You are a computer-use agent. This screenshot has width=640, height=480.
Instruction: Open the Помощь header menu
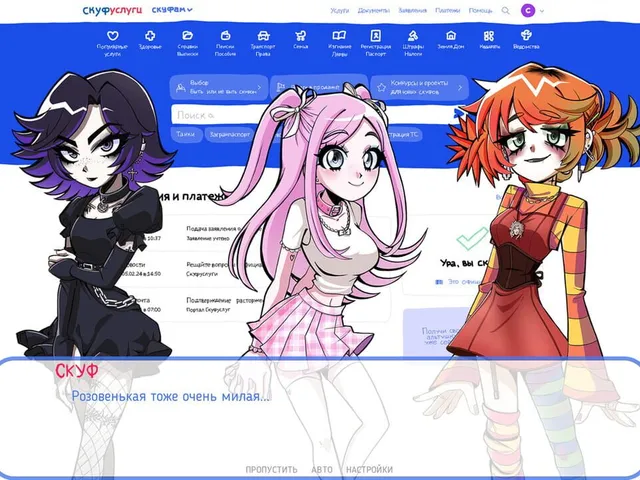480,11
